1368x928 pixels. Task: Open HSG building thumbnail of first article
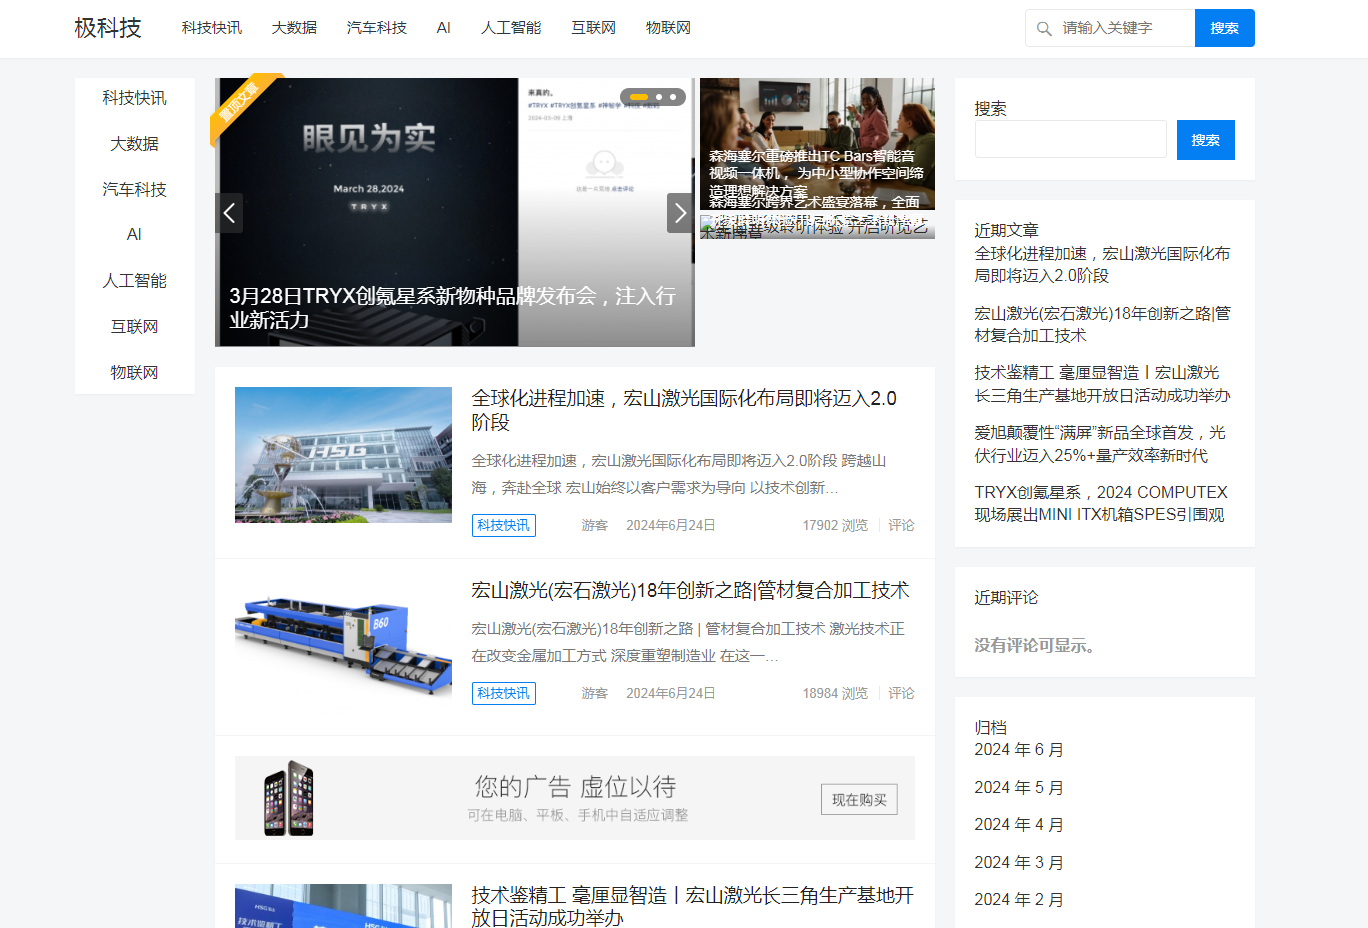(x=343, y=455)
